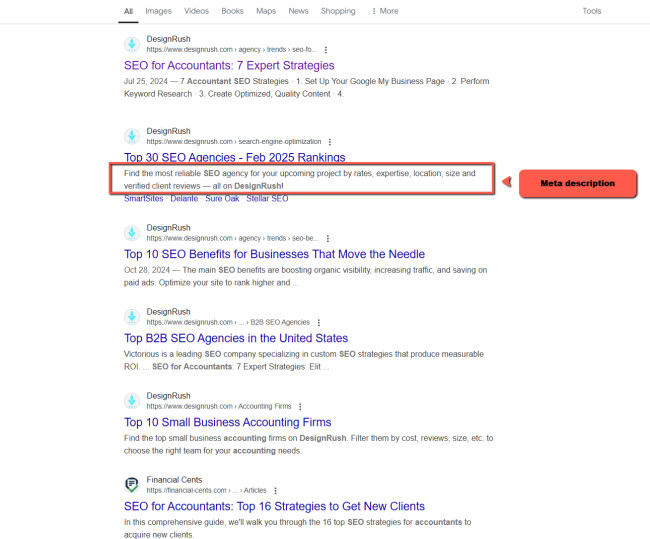Click the designrush.com search-engine-optimization URL

pyautogui.click(x=234, y=142)
